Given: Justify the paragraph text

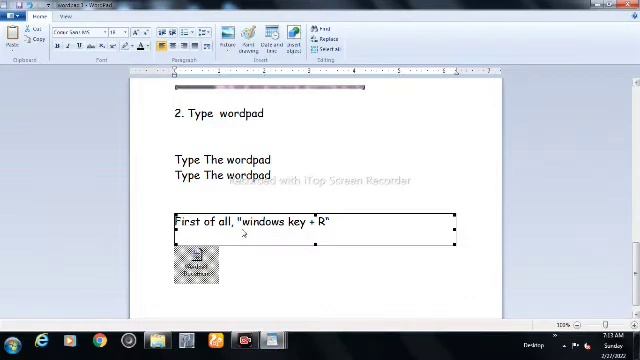Looking at the screenshot, I should tap(195, 46).
